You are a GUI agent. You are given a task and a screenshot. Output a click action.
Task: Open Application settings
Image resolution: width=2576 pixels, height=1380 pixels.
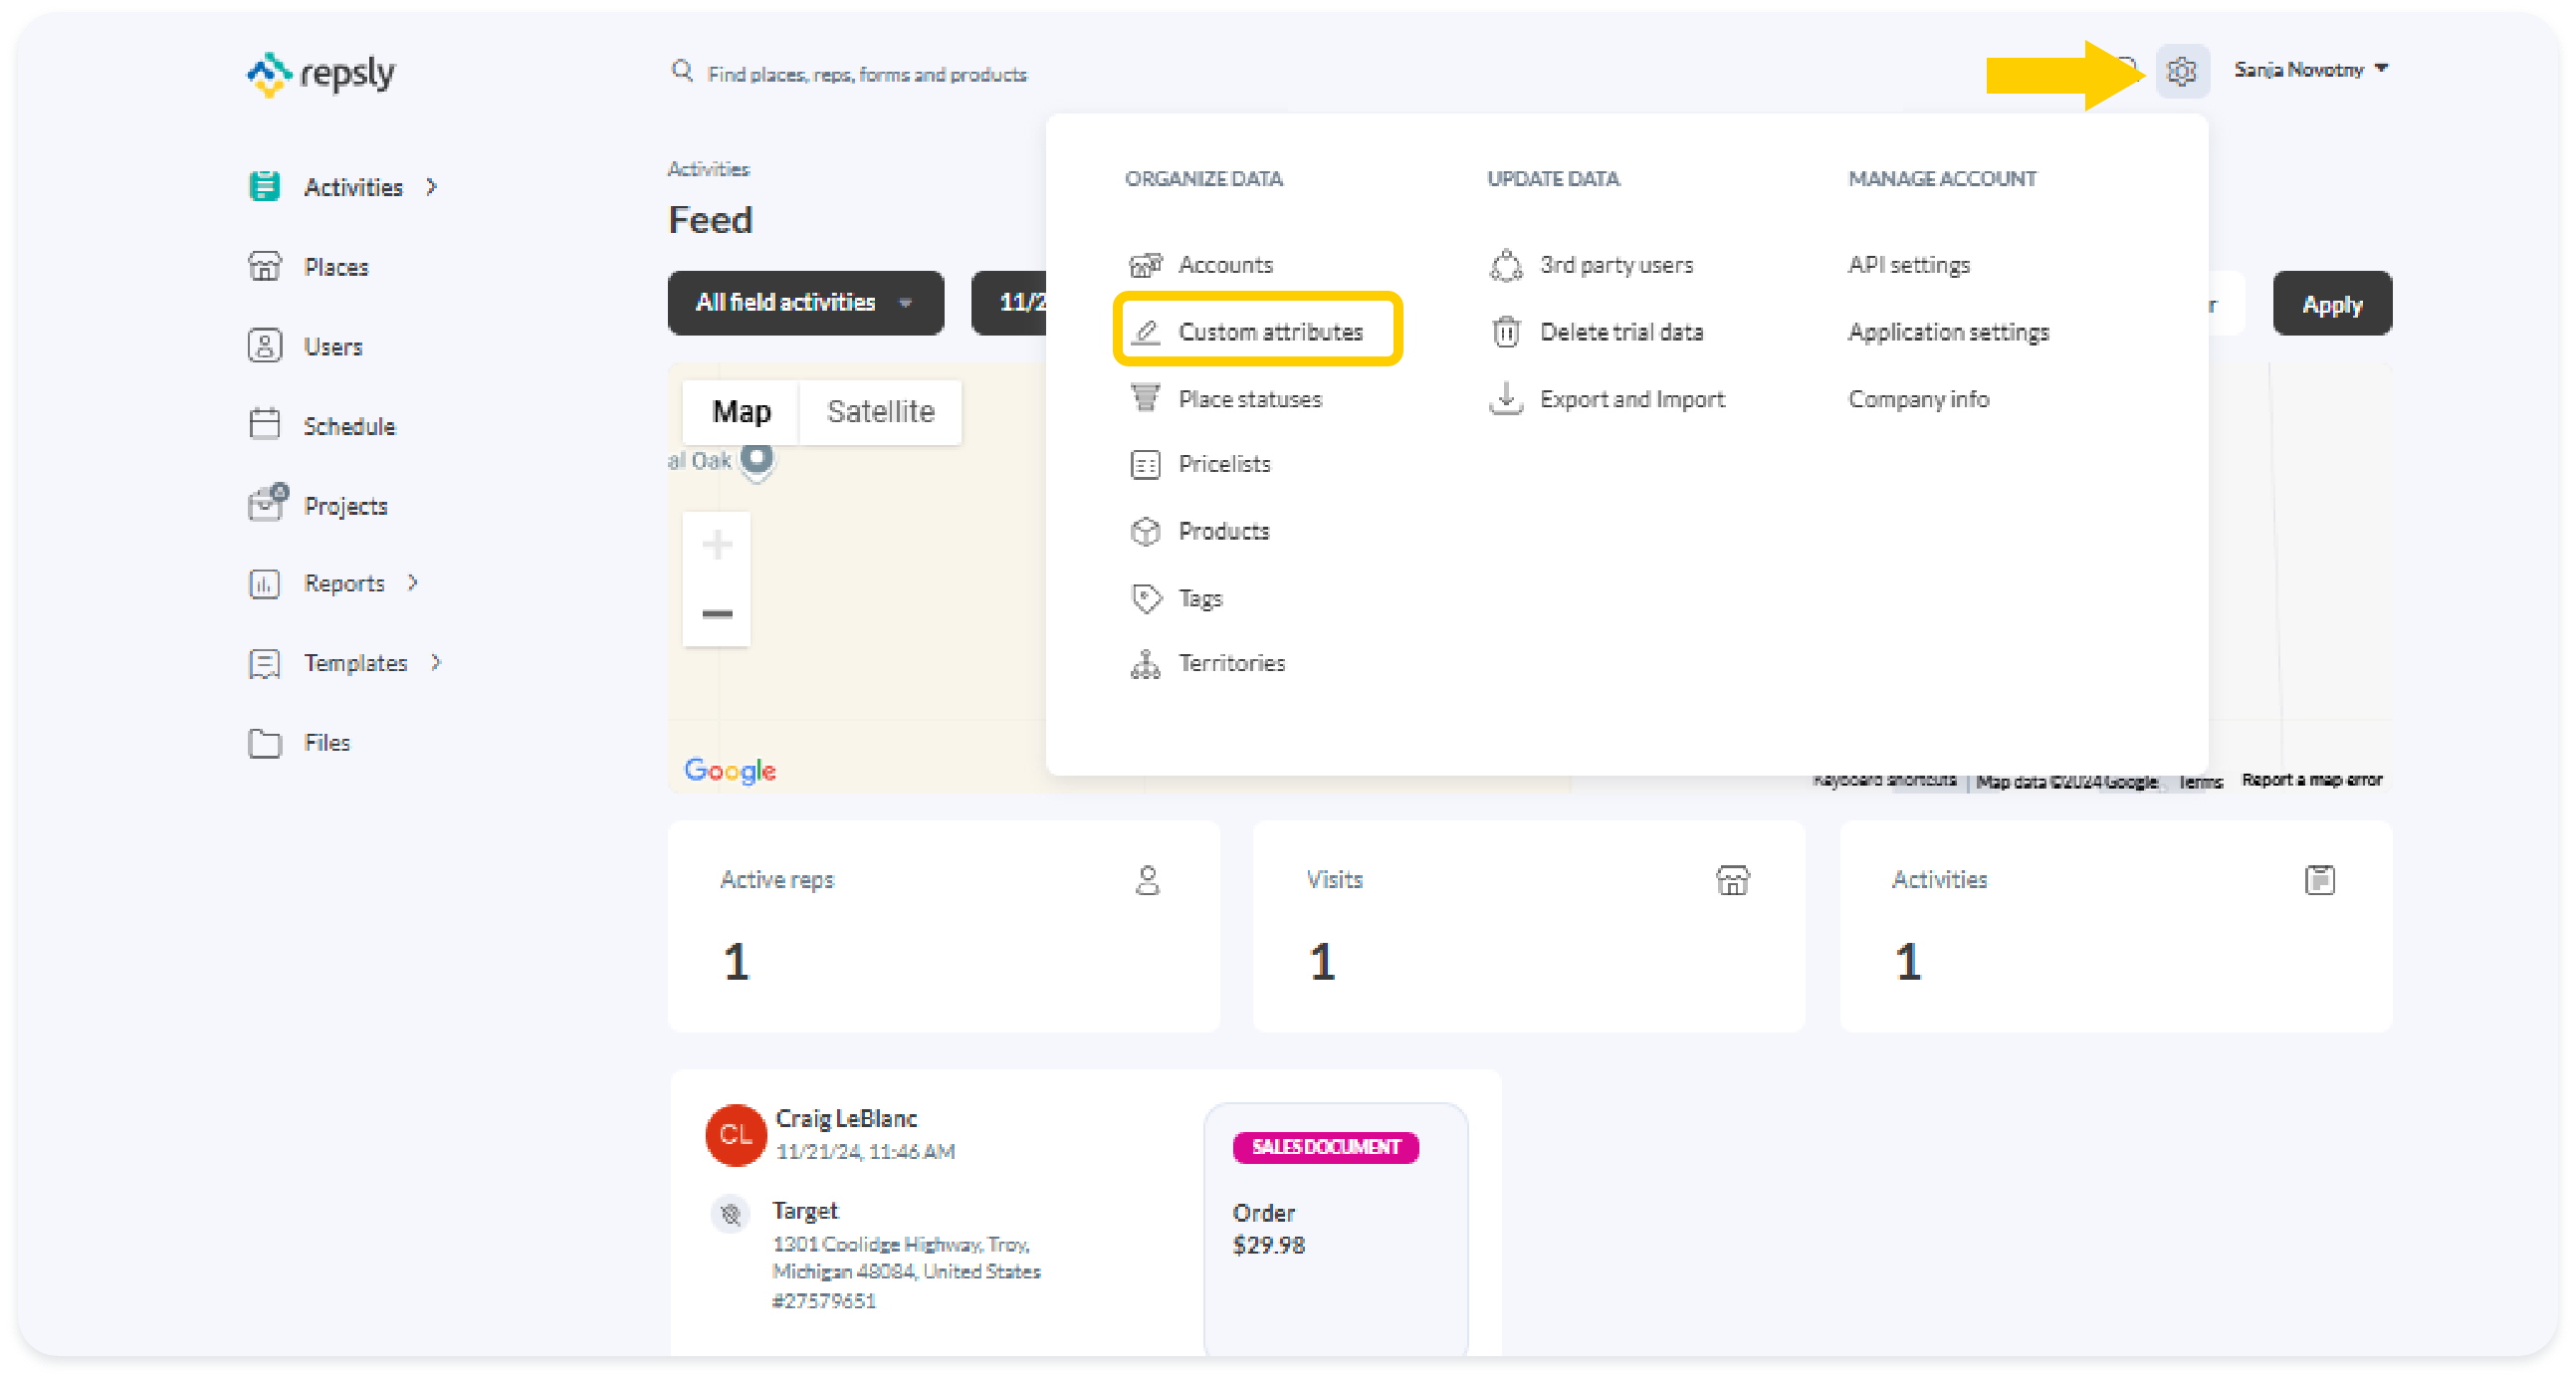click(x=1948, y=332)
